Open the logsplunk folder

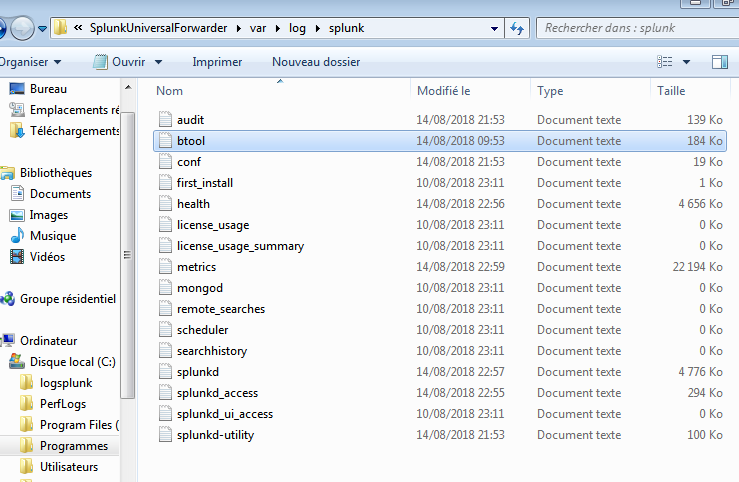click(66, 383)
